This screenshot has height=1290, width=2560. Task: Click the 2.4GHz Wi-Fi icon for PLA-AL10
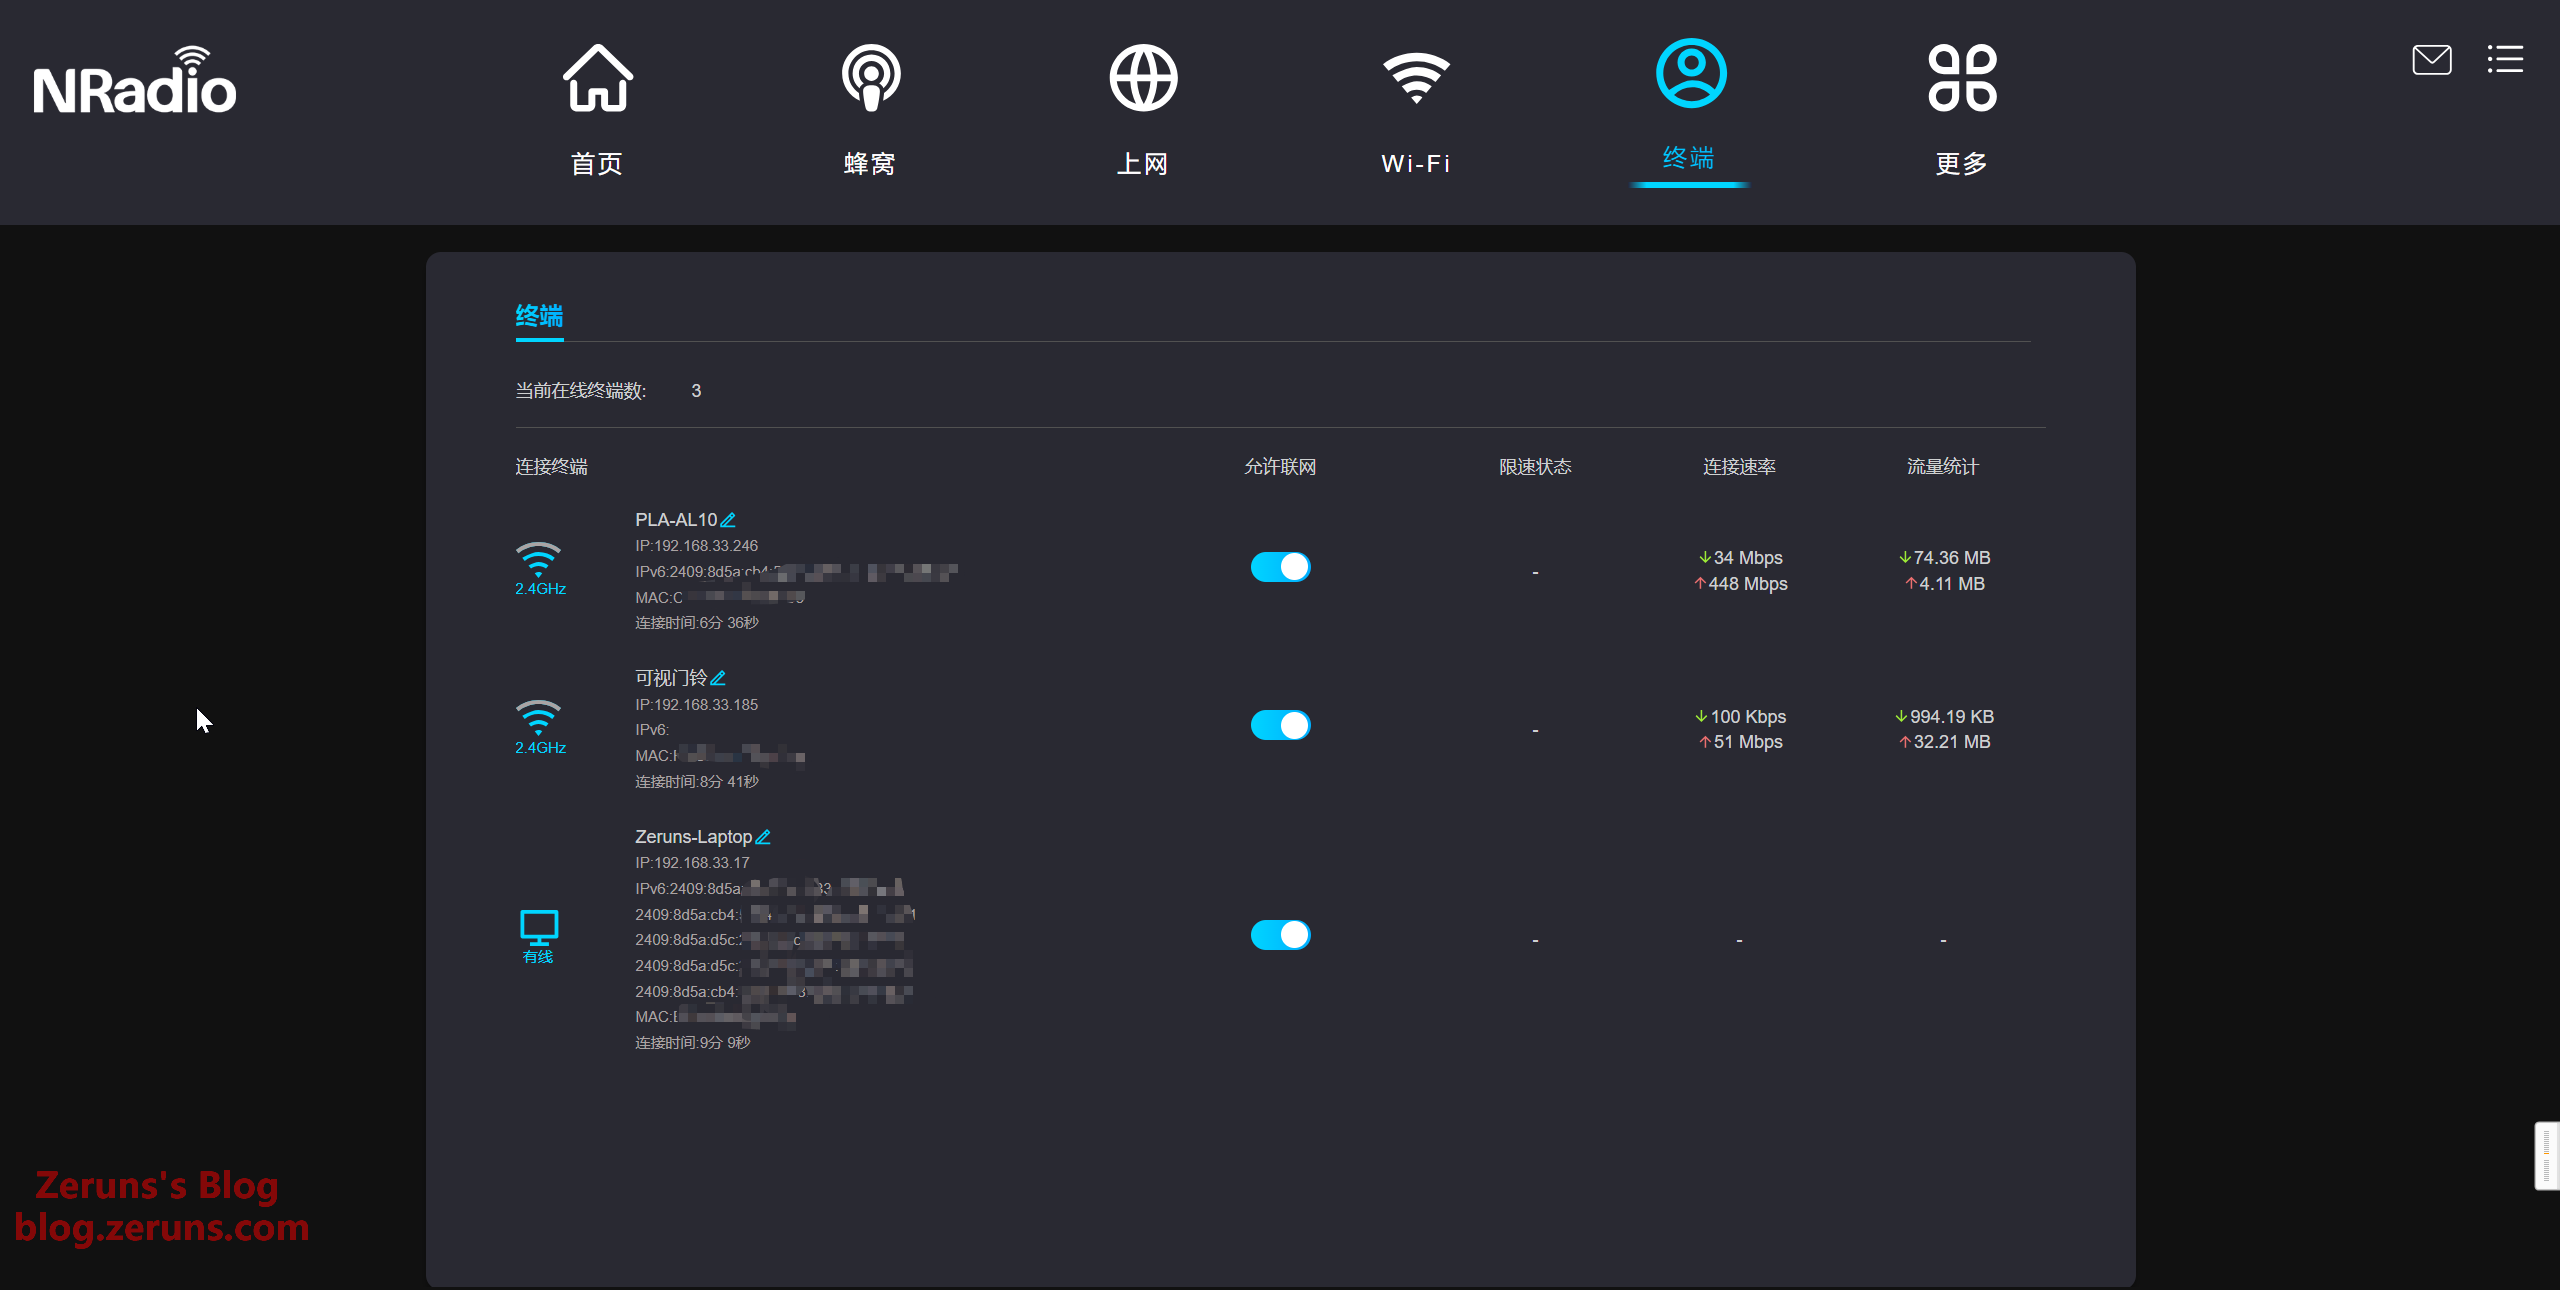click(539, 560)
